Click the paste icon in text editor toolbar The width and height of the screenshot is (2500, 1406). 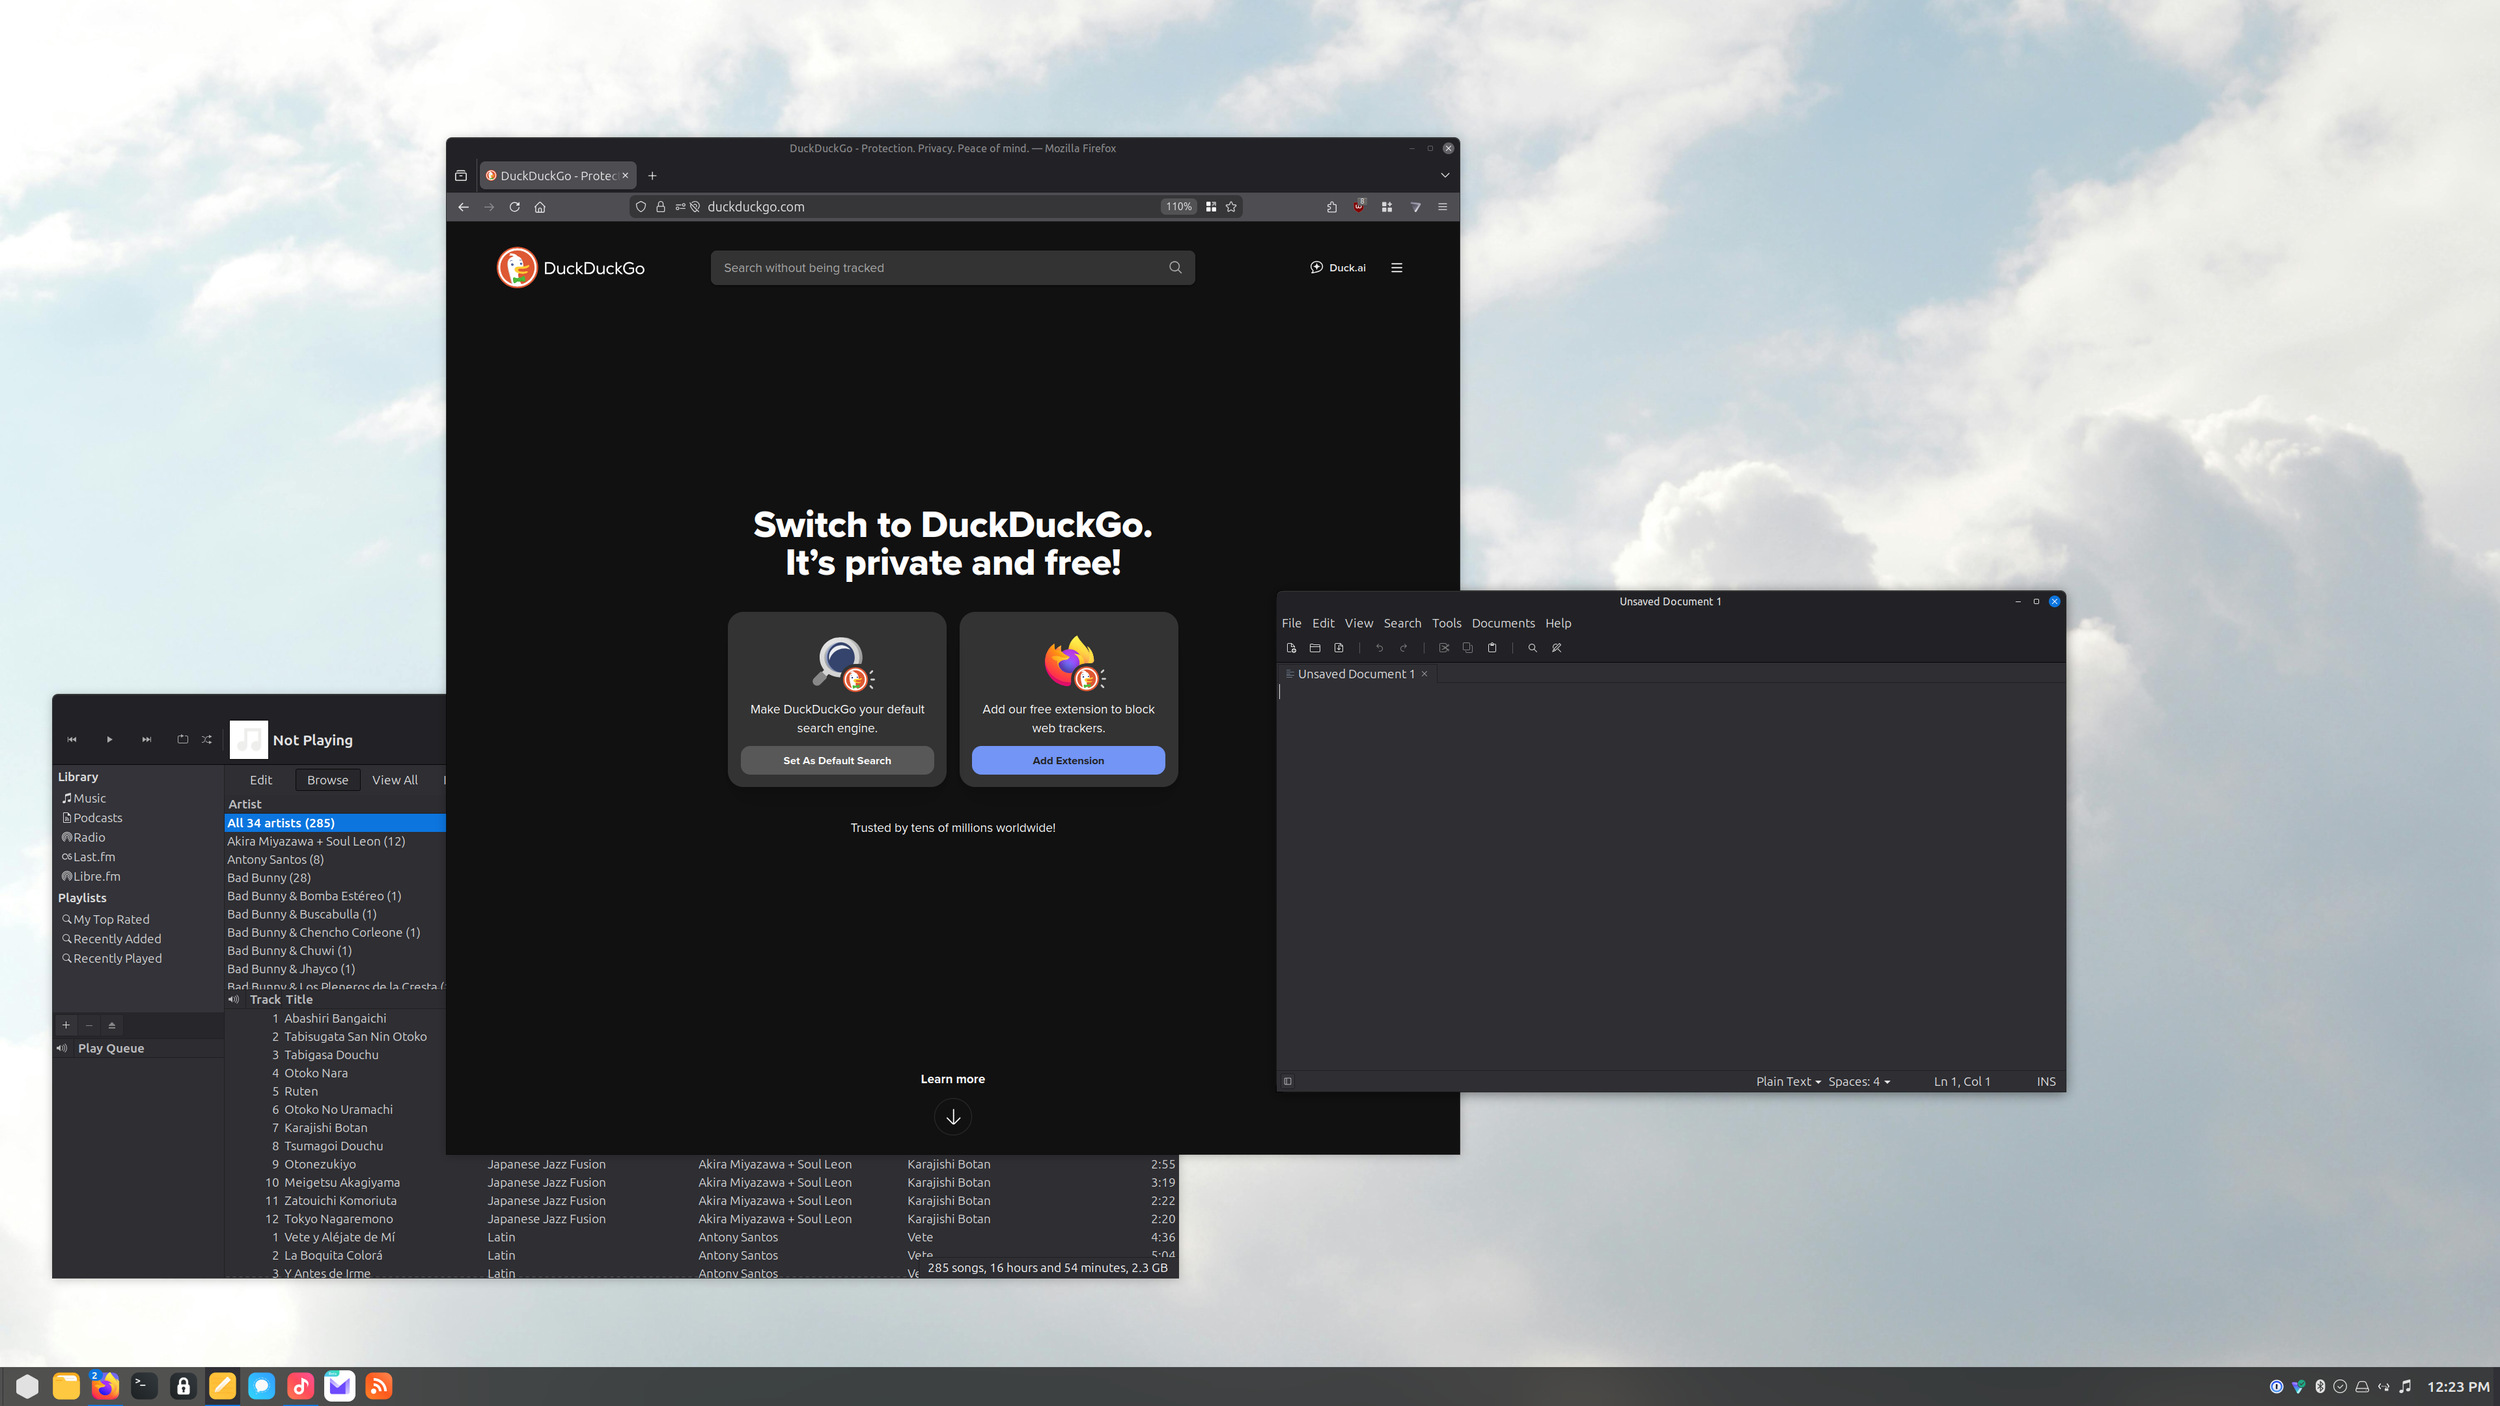(1492, 648)
